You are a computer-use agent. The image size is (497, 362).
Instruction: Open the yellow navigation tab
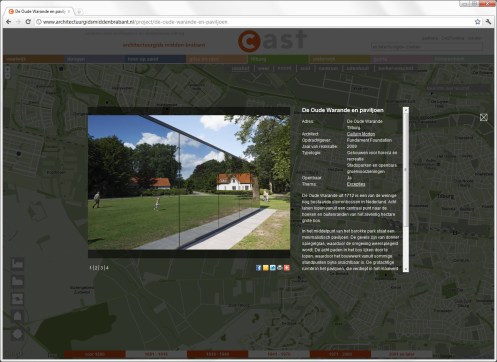(339, 59)
